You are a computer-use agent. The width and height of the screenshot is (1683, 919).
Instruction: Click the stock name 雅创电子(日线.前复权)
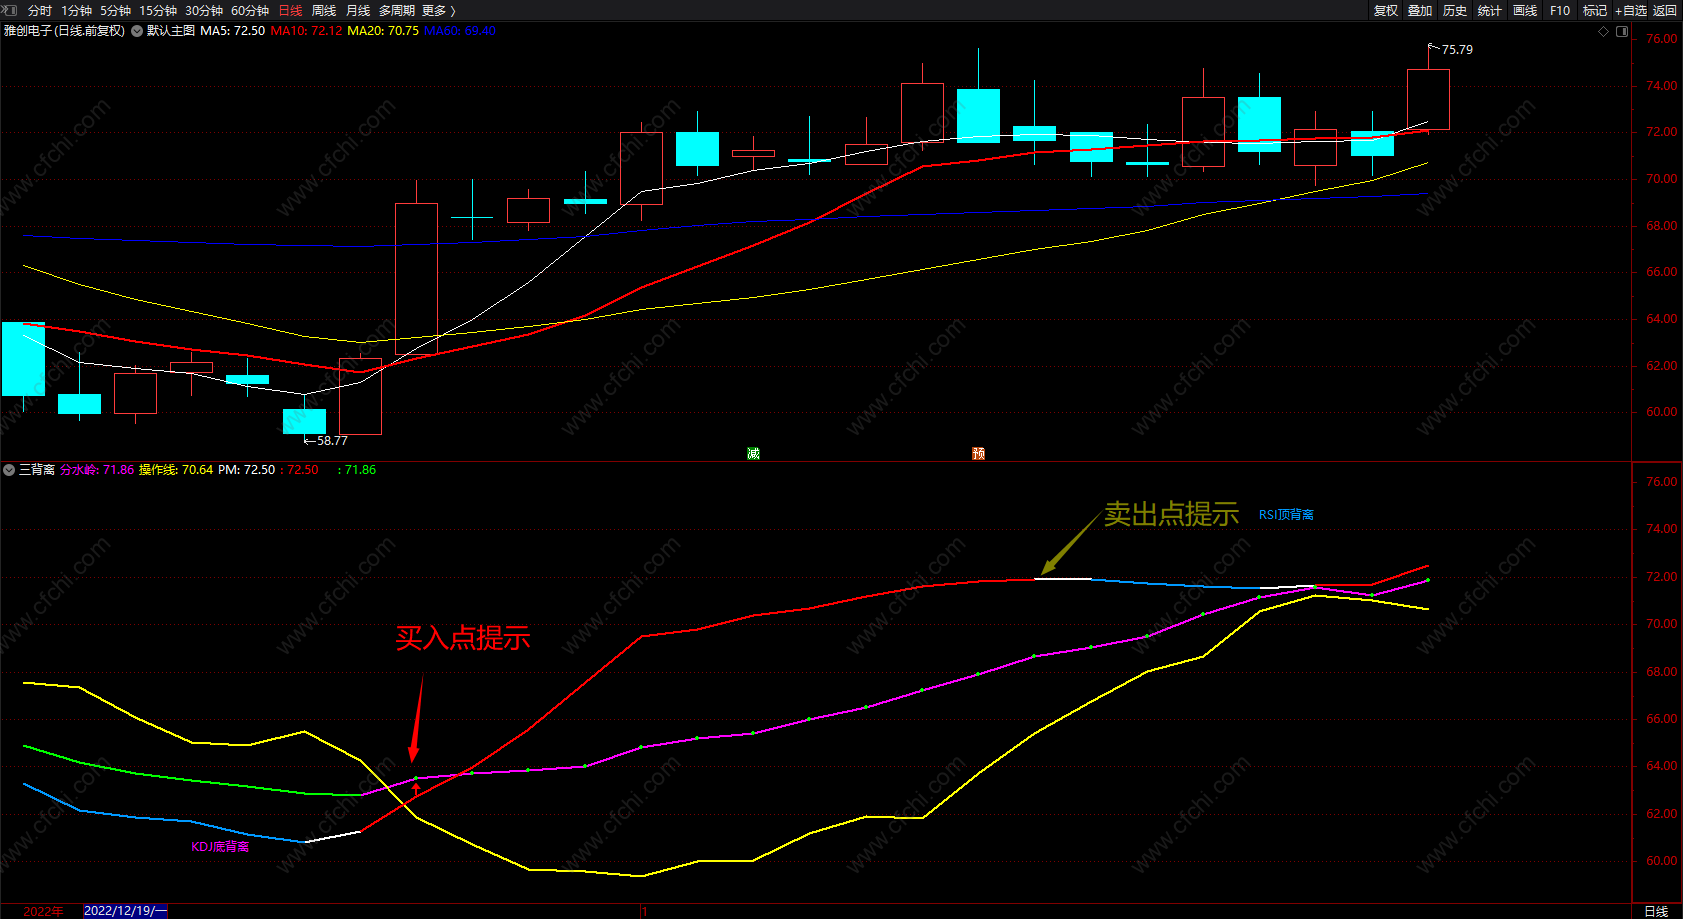pos(65,31)
